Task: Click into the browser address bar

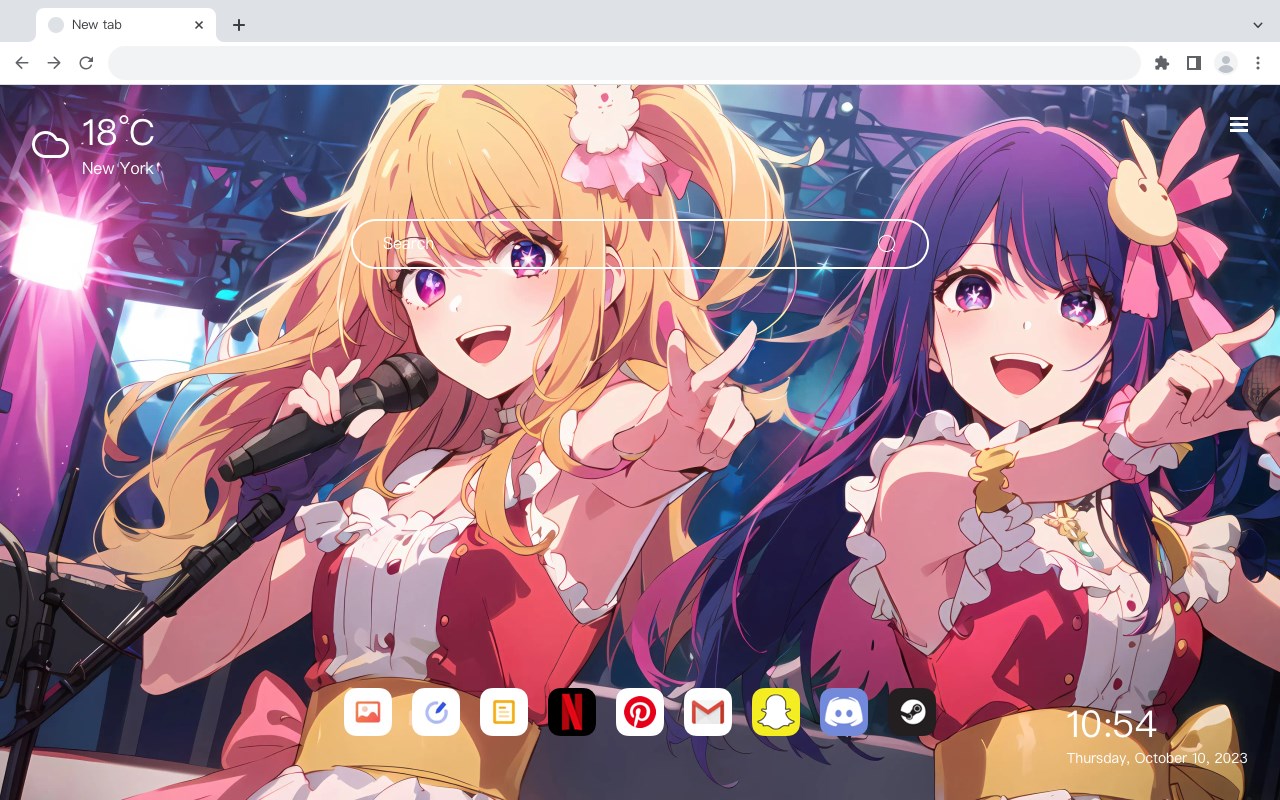Action: coord(624,63)
